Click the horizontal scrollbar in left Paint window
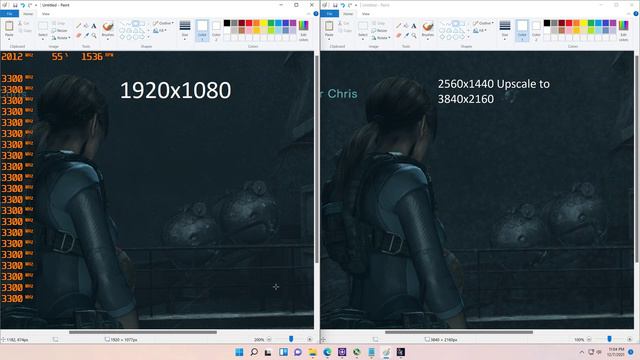Viewport: 640px width, 360px height. pos(143,332)
